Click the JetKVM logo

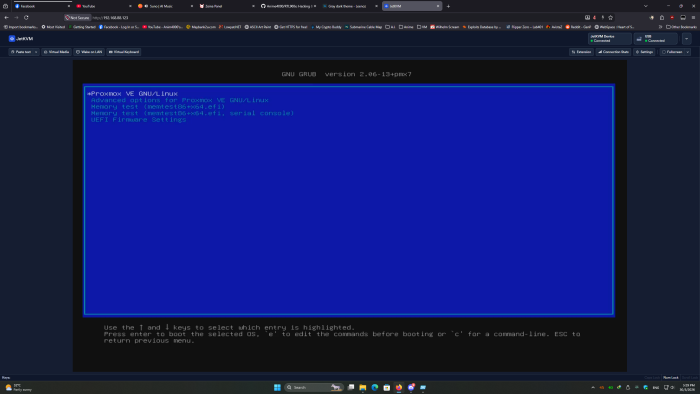point(21,39)
